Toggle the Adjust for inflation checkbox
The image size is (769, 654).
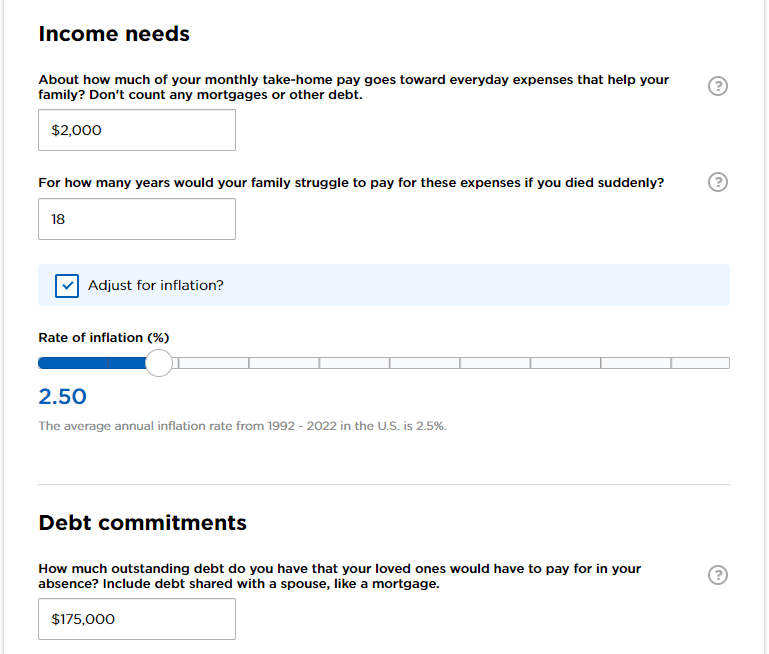[67, 285]
